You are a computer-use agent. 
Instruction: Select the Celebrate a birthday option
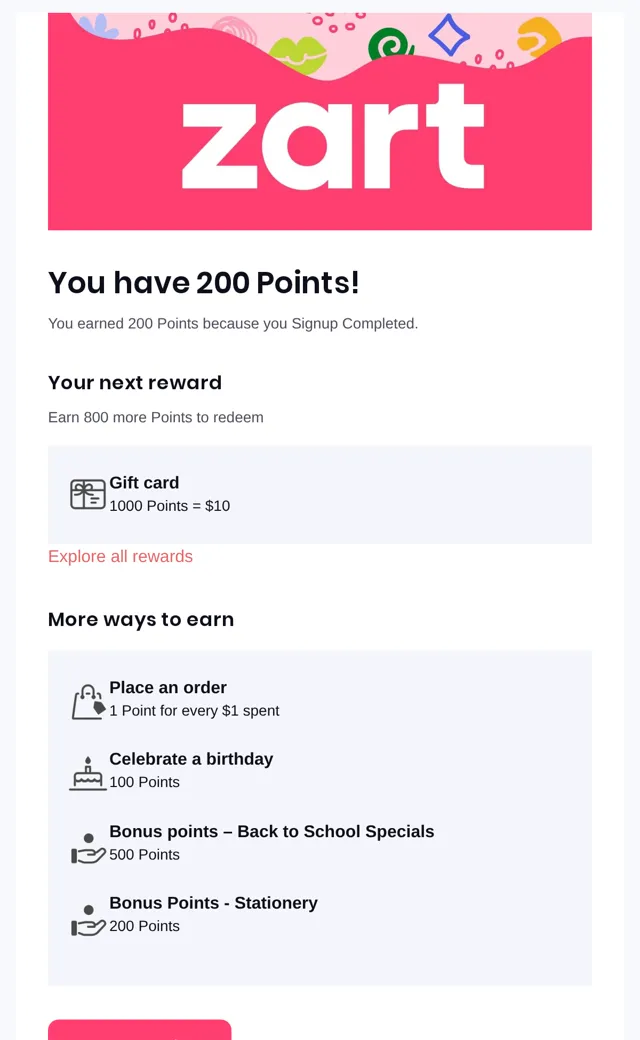[x=191, y=759]
